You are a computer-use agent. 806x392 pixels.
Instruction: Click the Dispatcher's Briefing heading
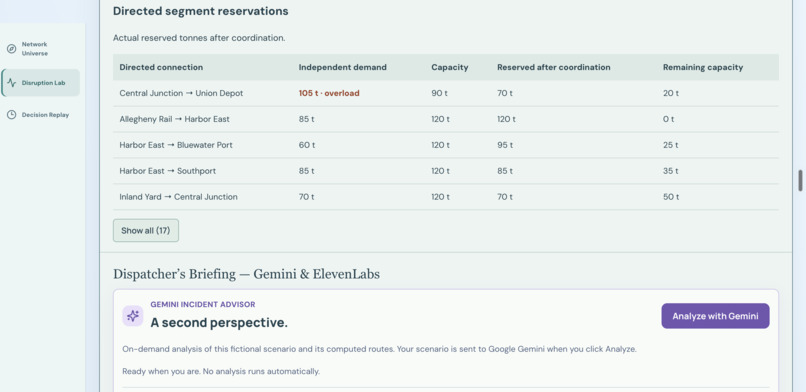pos(246,274)
